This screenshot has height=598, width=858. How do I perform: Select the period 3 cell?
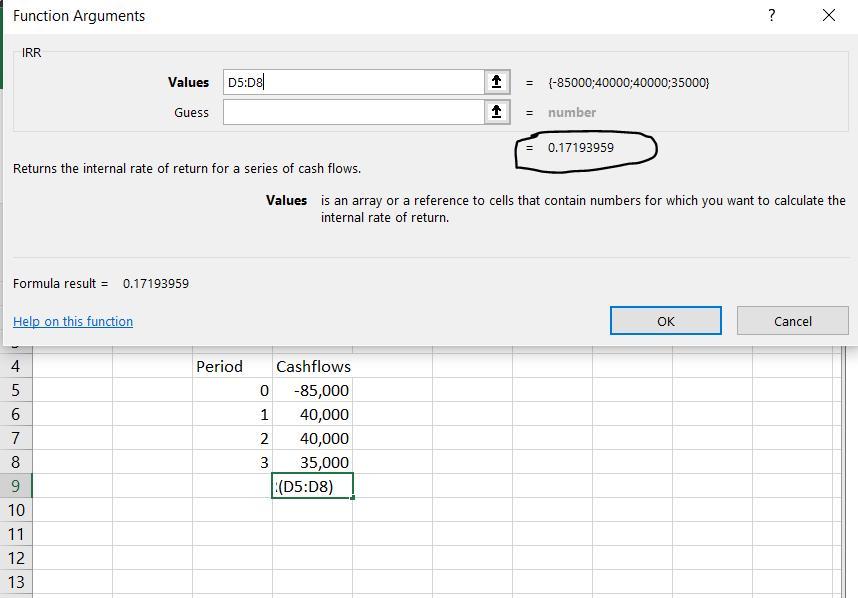[x=232, y=462]
